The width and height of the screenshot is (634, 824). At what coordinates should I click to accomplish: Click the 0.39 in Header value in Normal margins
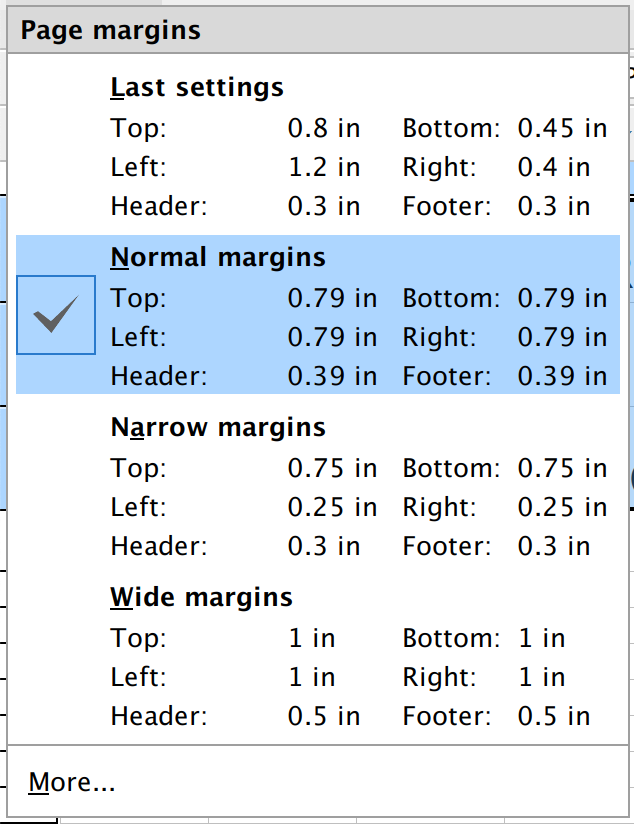click(x=332, y=376)
